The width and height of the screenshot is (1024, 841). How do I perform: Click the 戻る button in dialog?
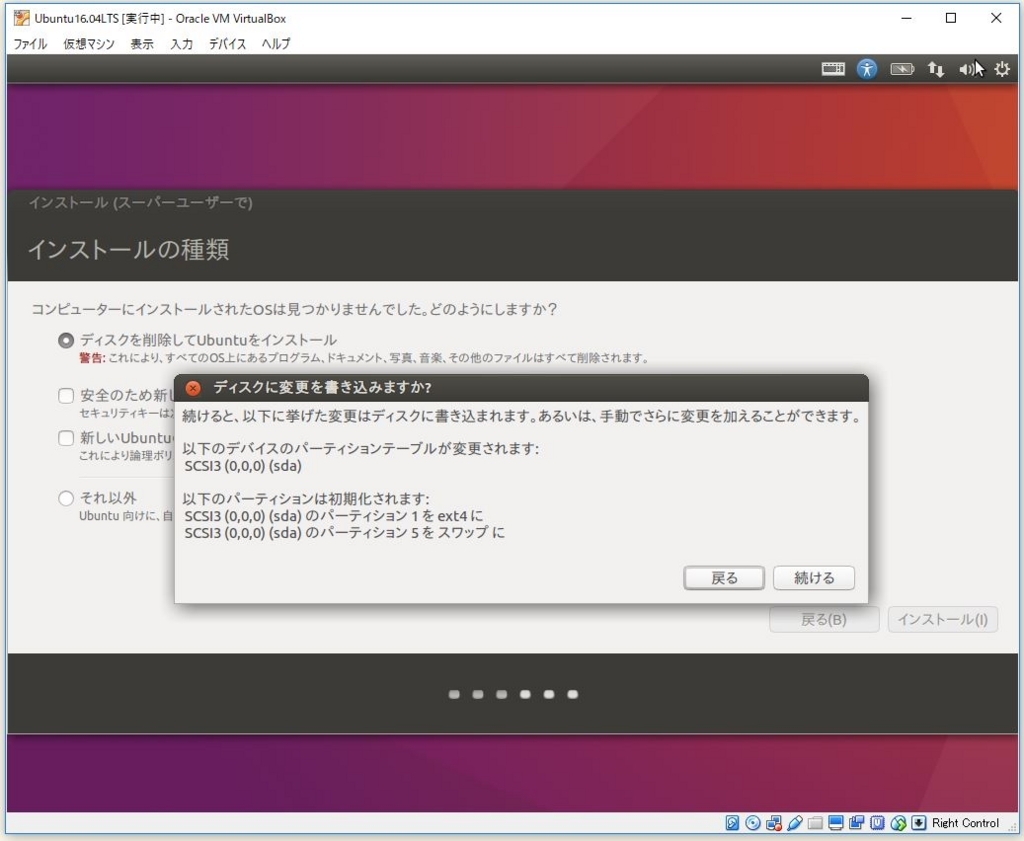point(724,578)
